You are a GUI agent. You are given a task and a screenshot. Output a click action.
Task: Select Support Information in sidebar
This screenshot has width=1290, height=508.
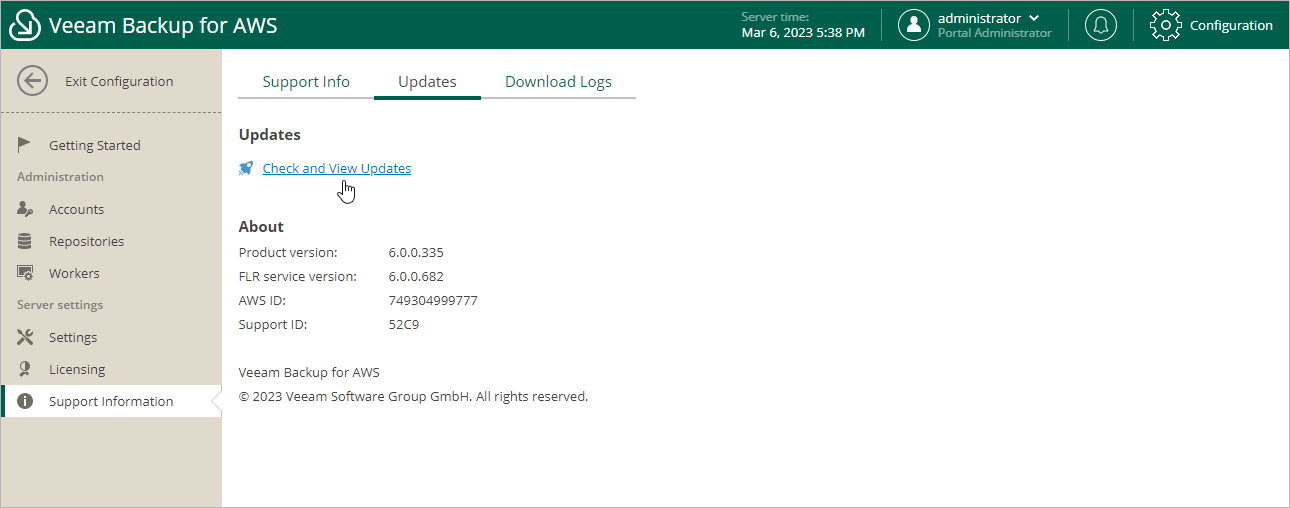pos(111,401)
